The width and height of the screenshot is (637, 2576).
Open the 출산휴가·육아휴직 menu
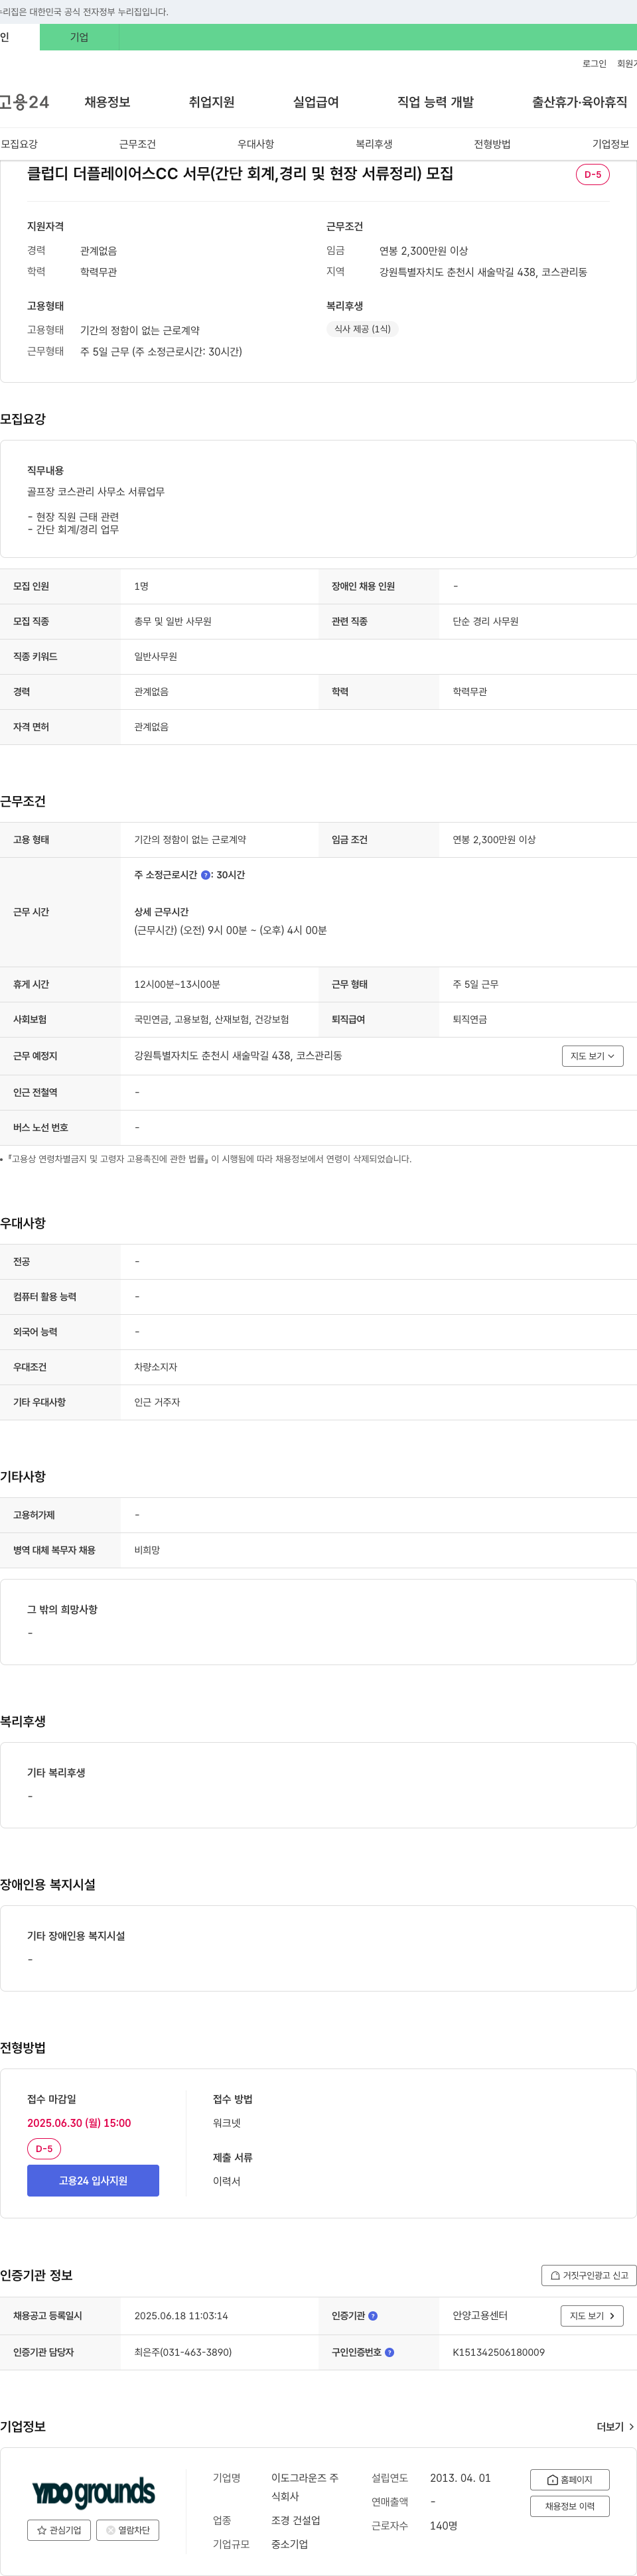point(579,102)
